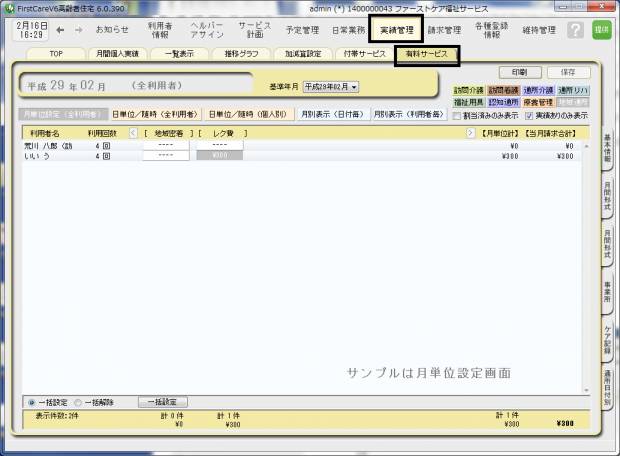Screen dimensions: 620x456
Task: Click the 印刷 print button
Action: pyautogui.click(x=519, y=73)
